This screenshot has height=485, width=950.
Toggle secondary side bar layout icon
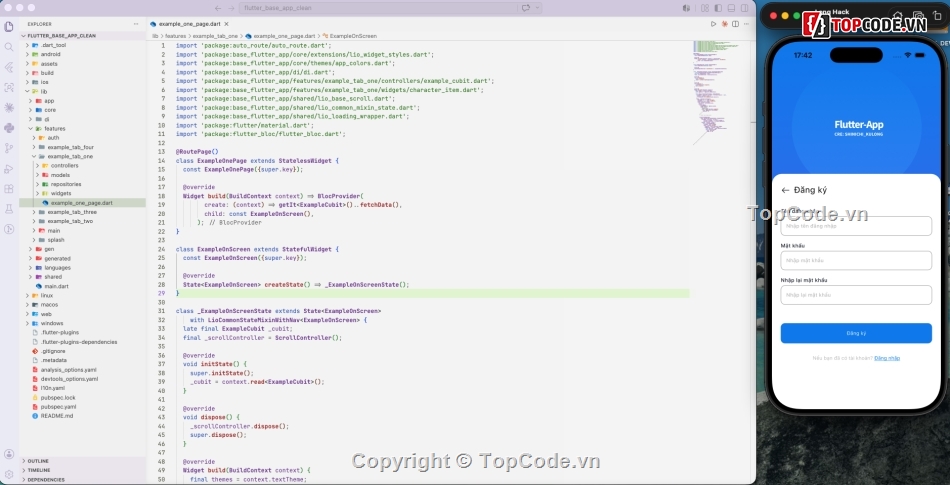[x=745, y=8]
